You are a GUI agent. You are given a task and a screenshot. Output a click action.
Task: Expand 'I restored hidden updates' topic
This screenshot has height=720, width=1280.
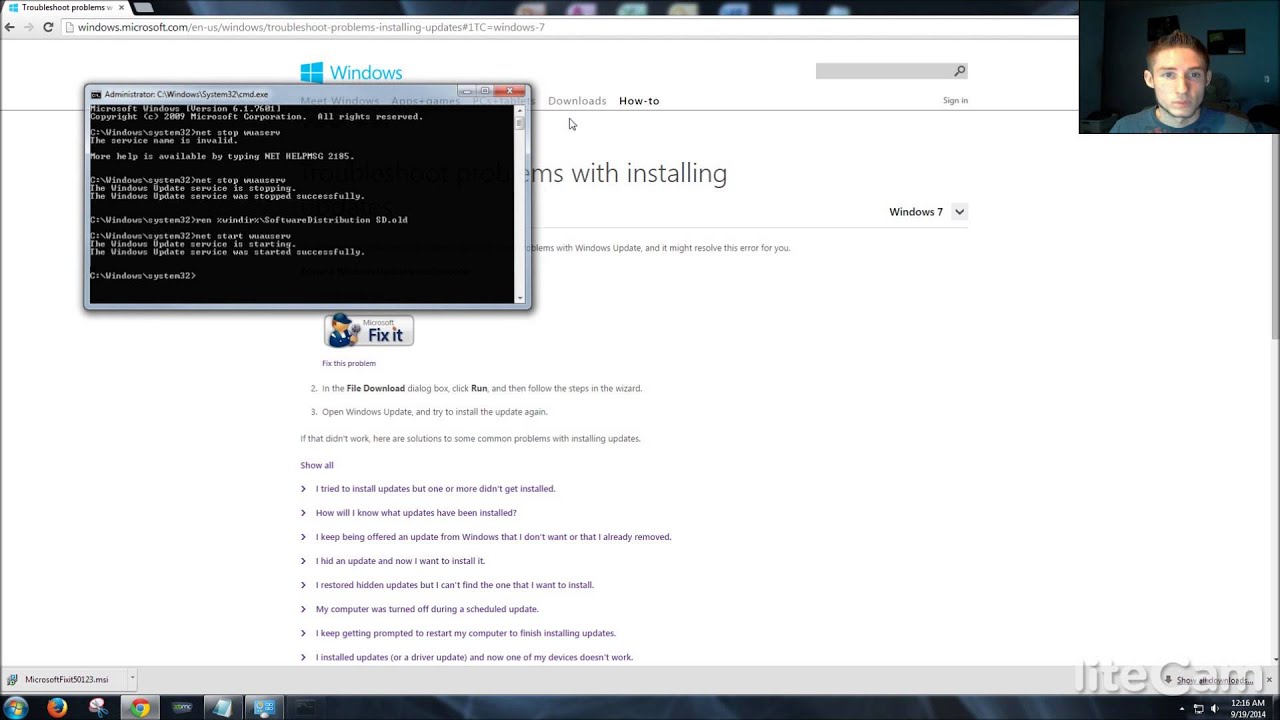455,585
